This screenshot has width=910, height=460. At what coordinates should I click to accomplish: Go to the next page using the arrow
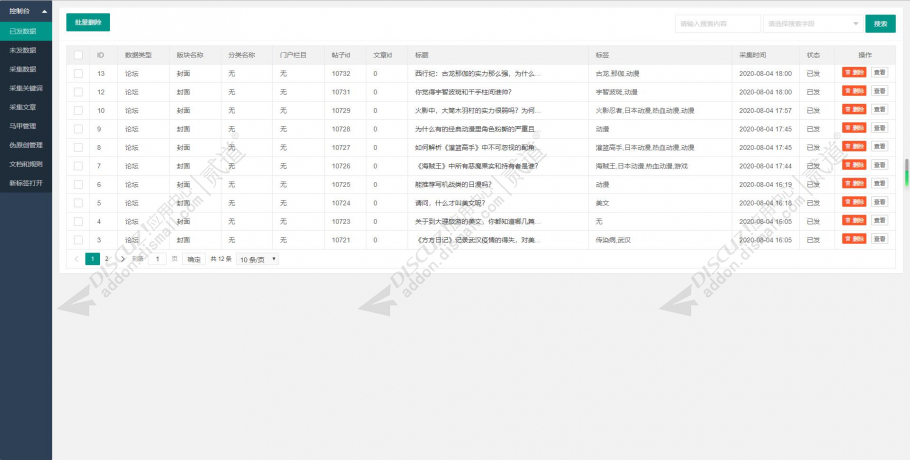click(122, 258)
